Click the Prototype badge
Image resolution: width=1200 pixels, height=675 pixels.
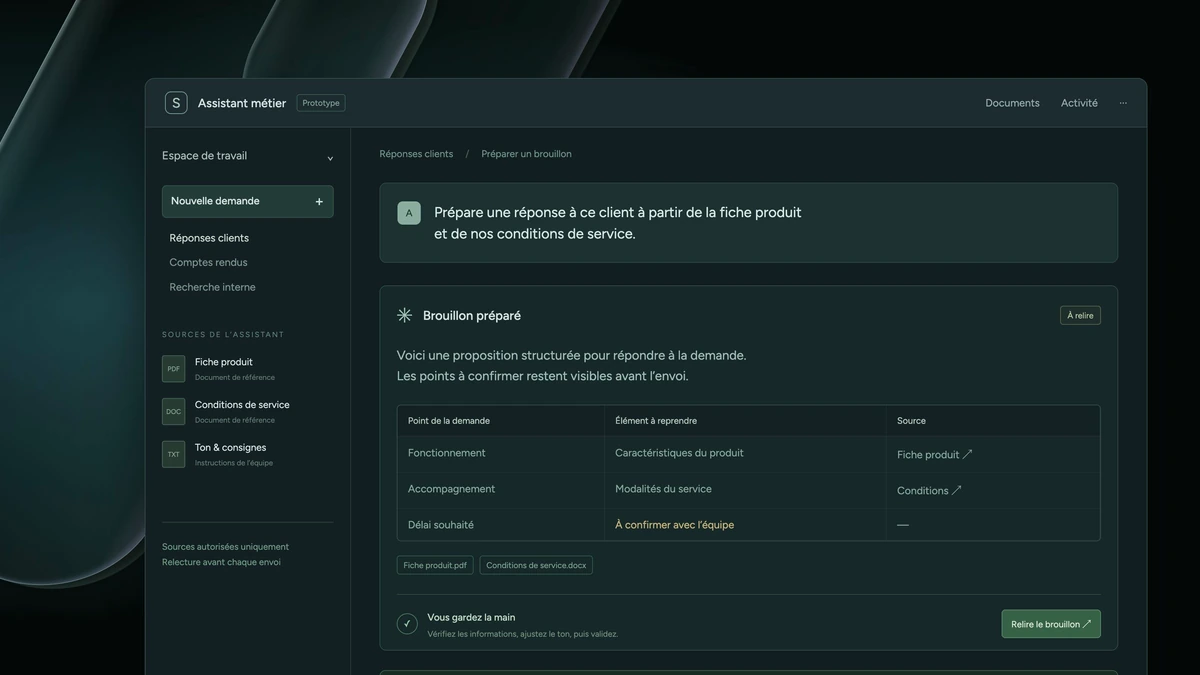(321, 103)
